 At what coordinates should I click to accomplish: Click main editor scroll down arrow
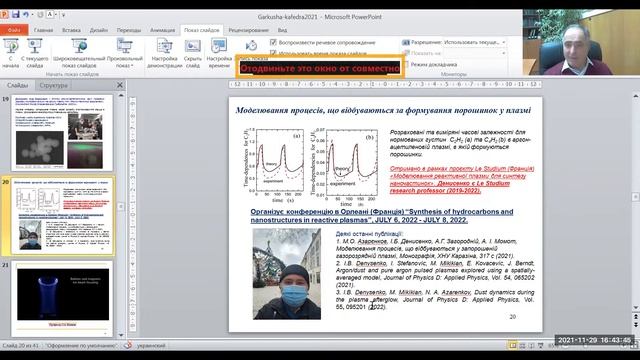coord(636,308)
